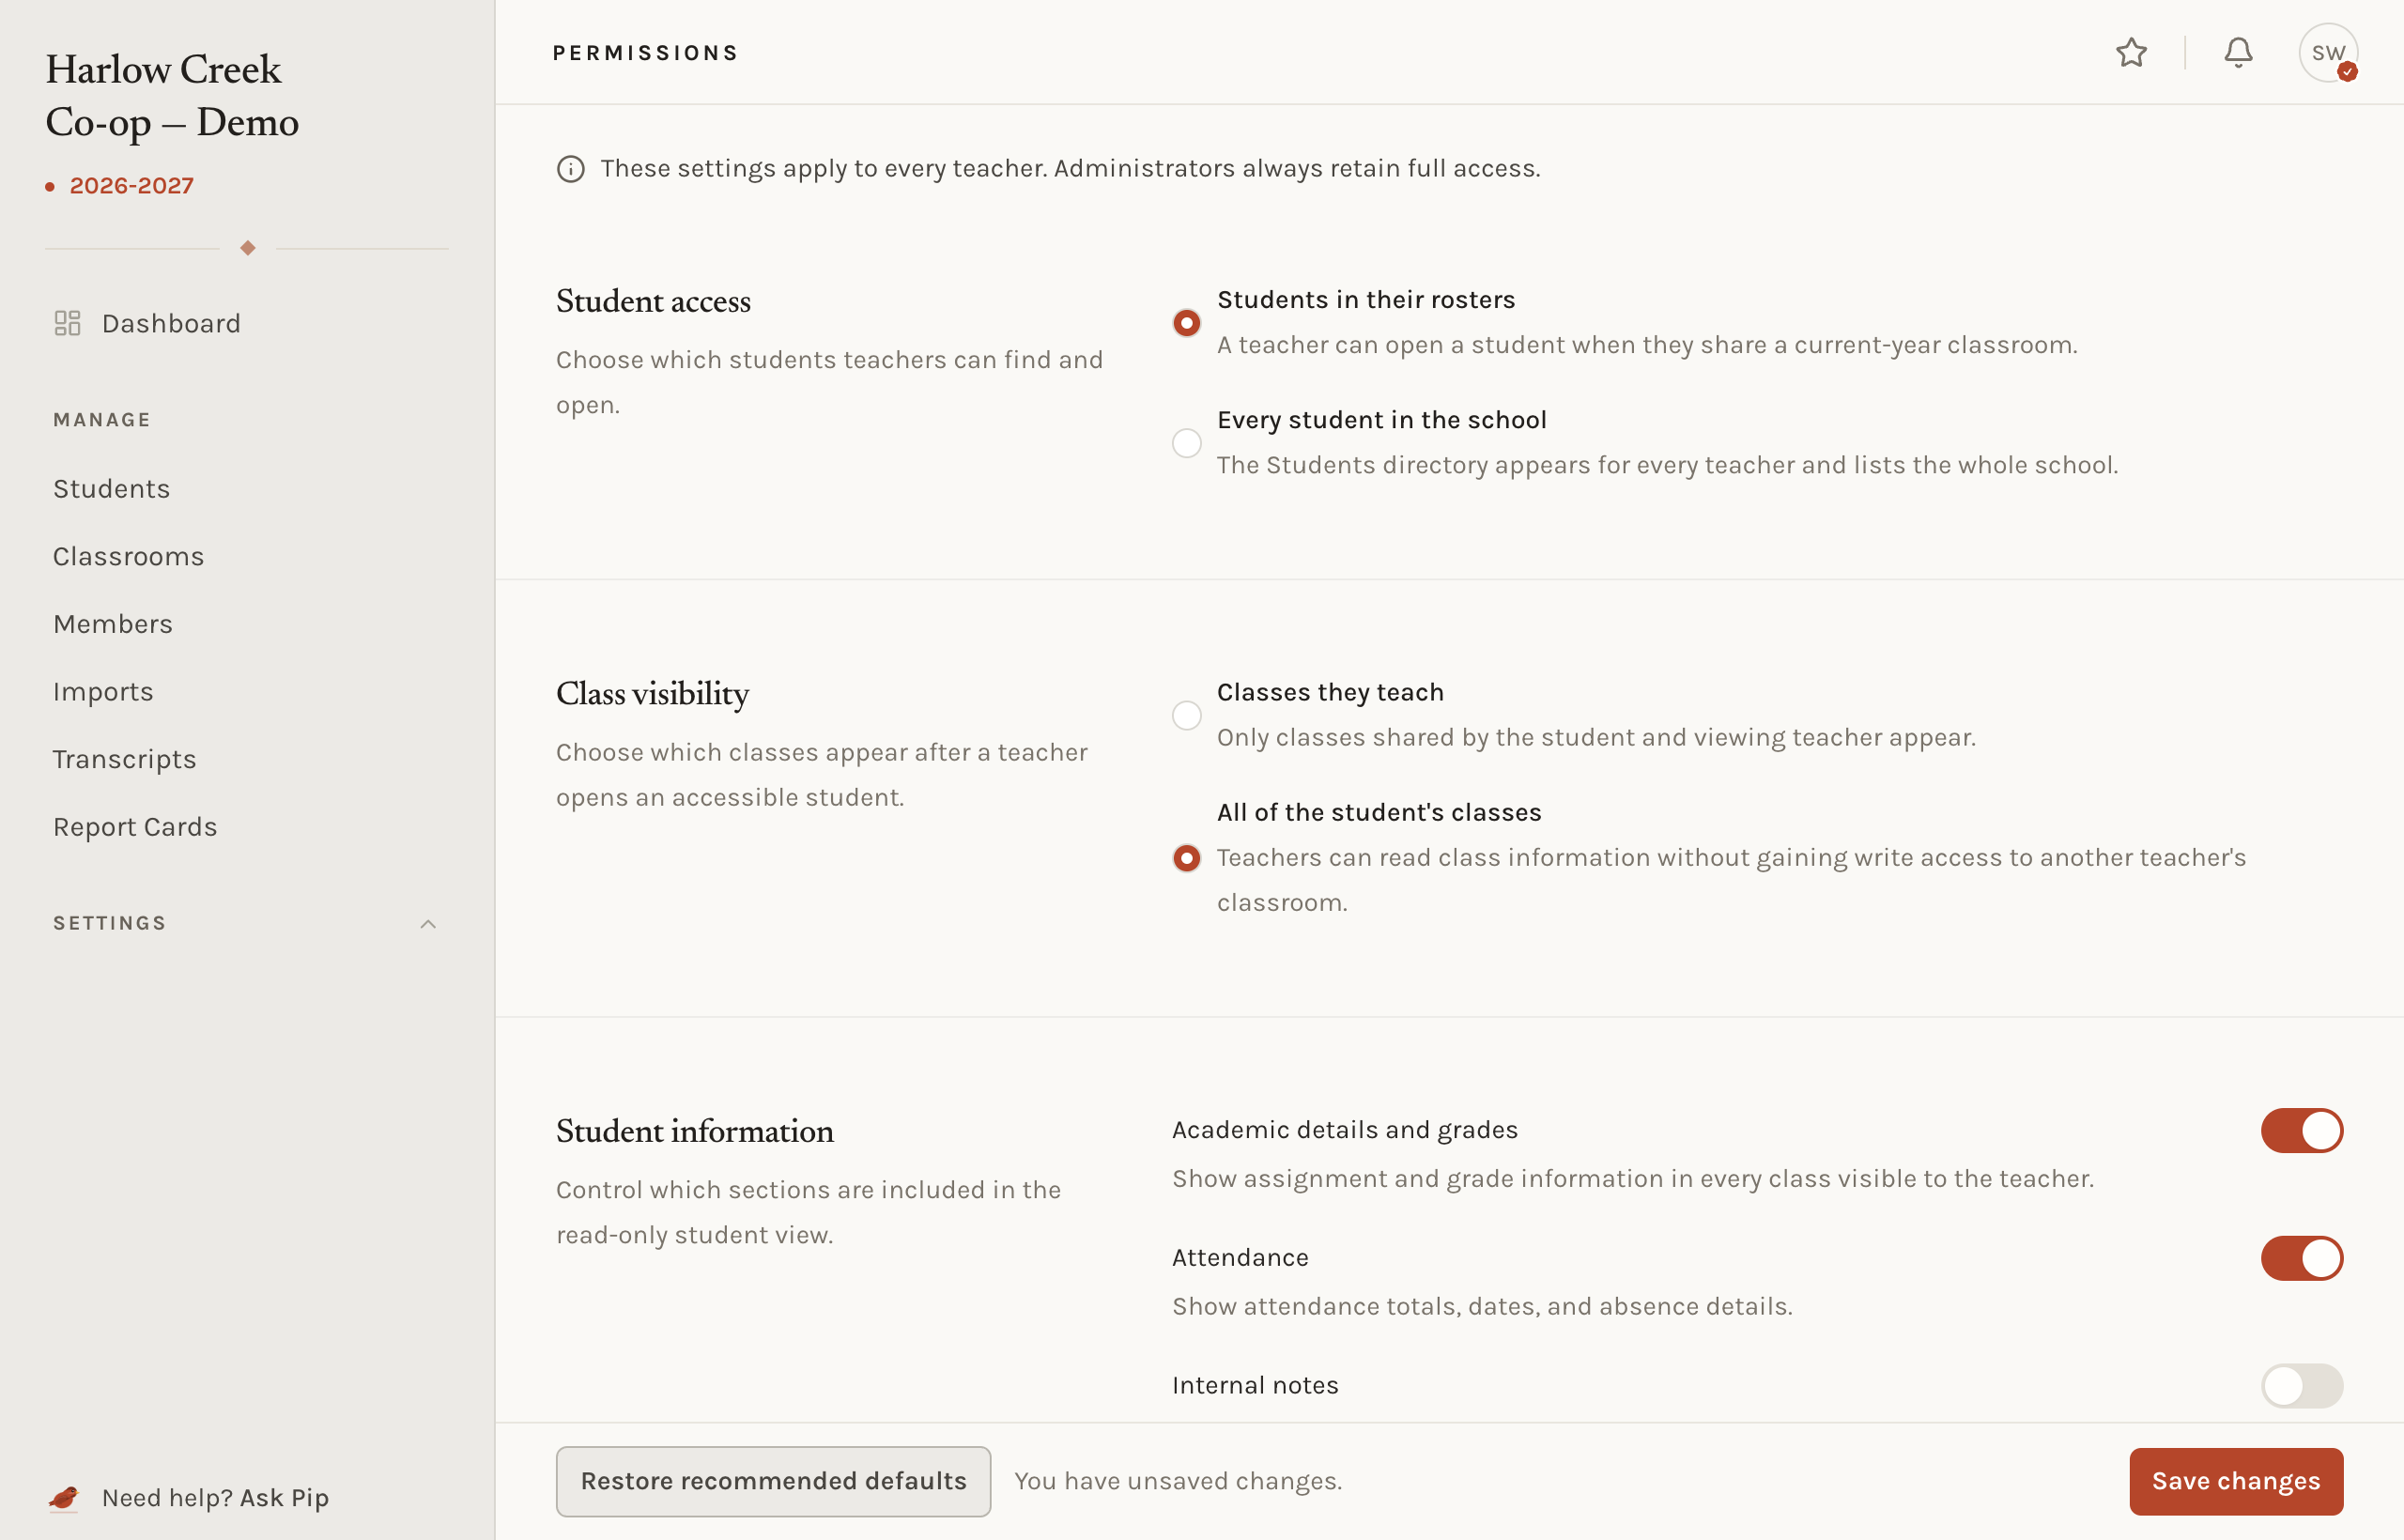Click the Attendance label text

(x=1240, y=1258)
